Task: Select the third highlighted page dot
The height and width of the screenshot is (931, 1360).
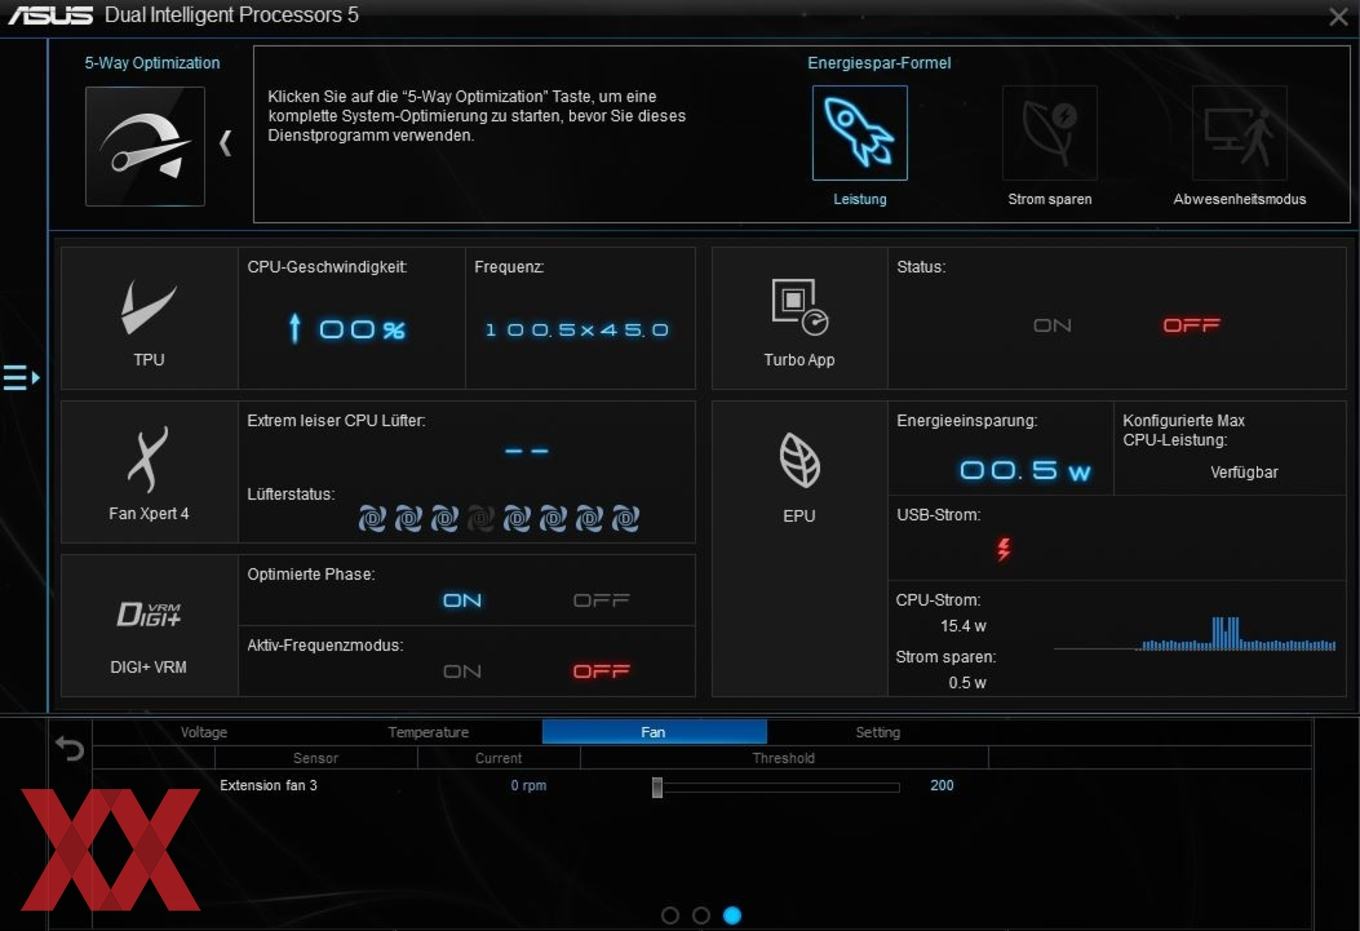Action: [732, 915]
